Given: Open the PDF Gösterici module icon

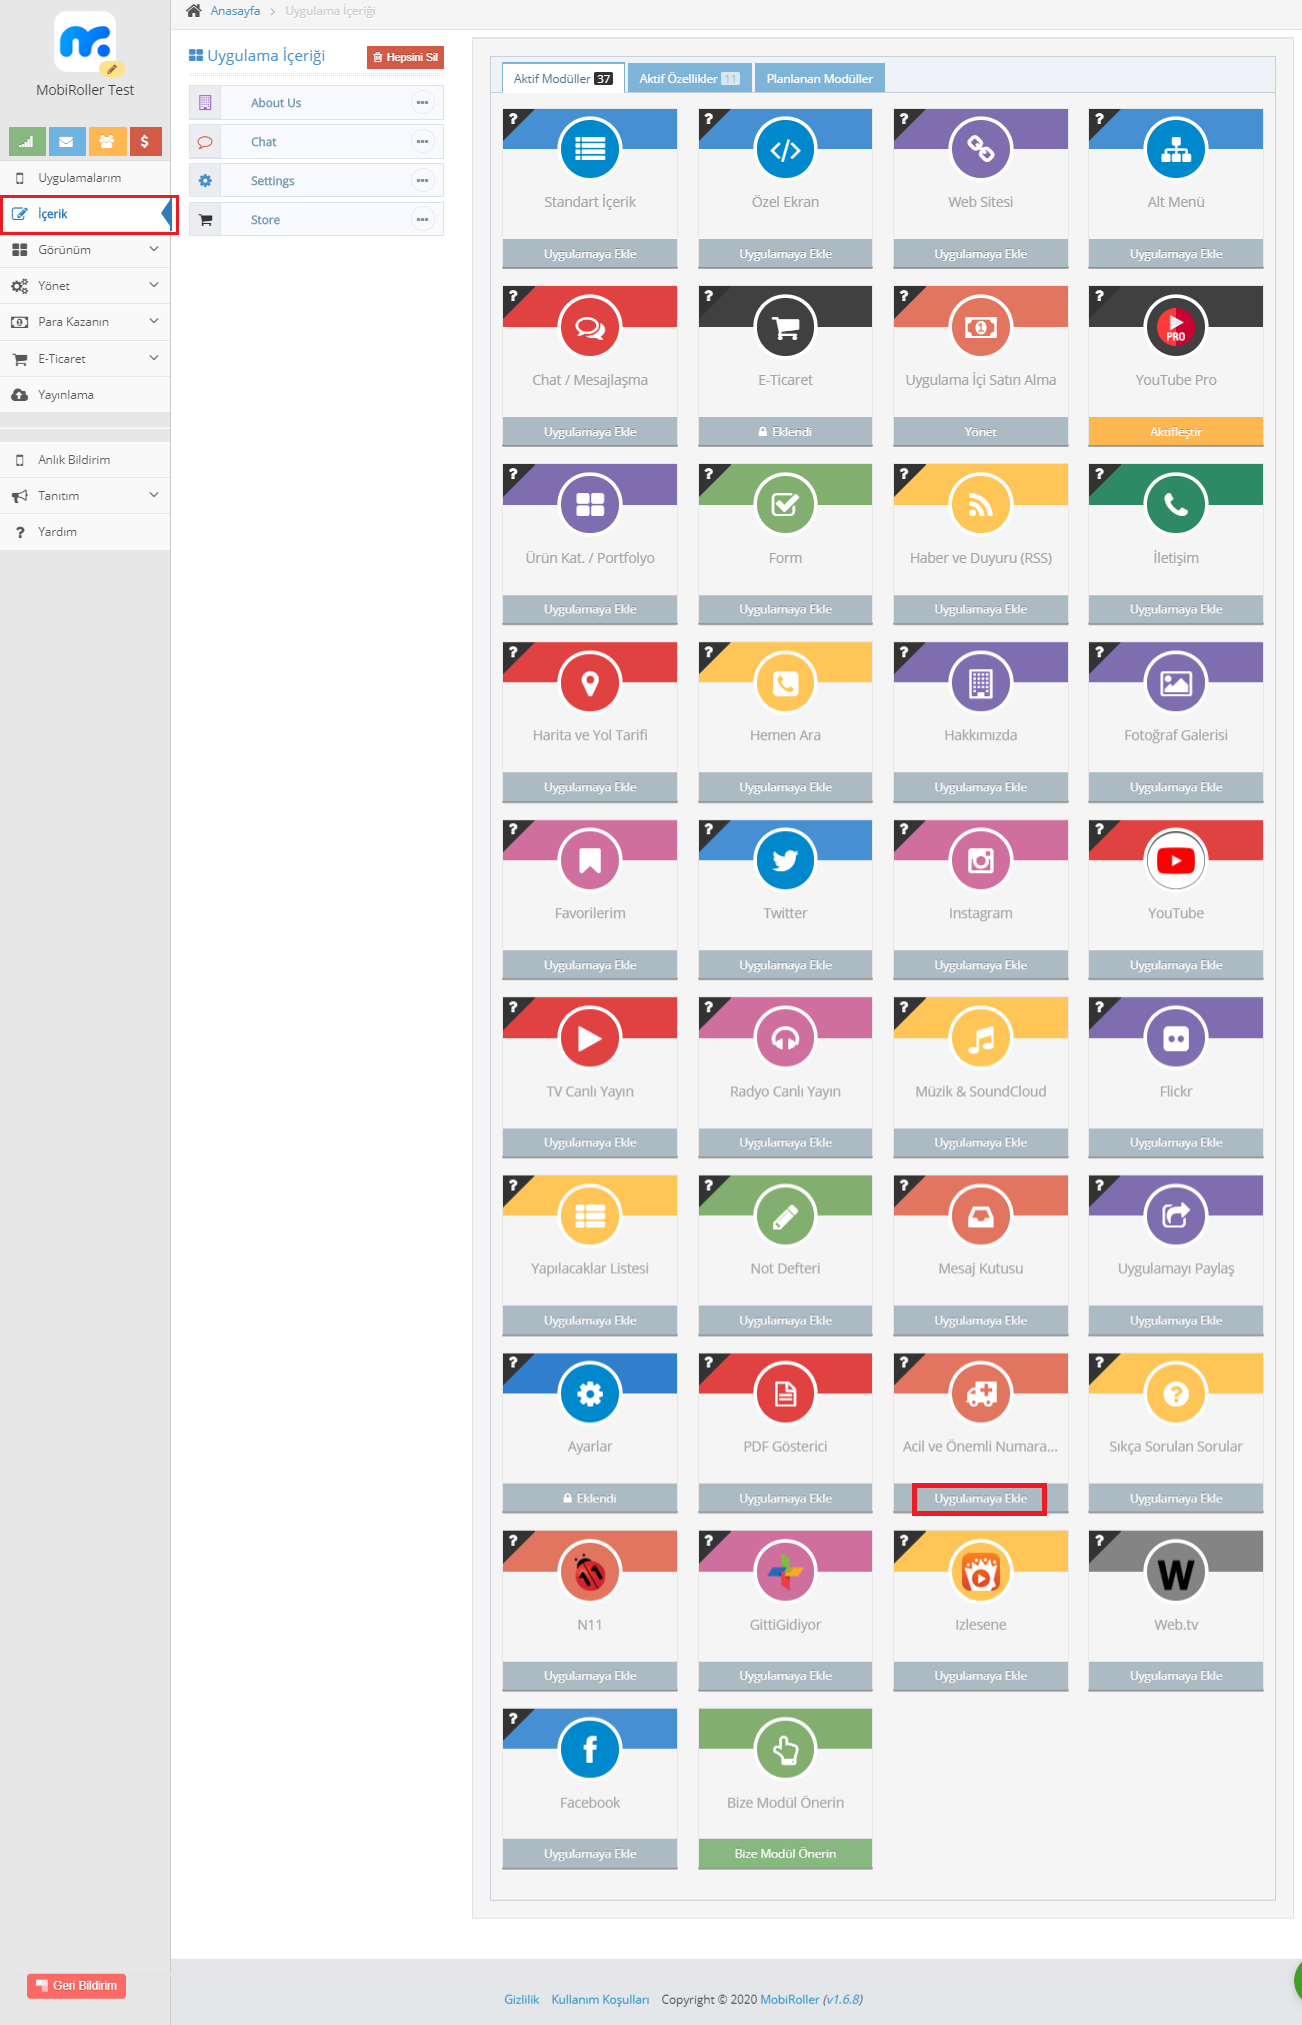Looking at the screenshot, I should (x=785, y=1394).
